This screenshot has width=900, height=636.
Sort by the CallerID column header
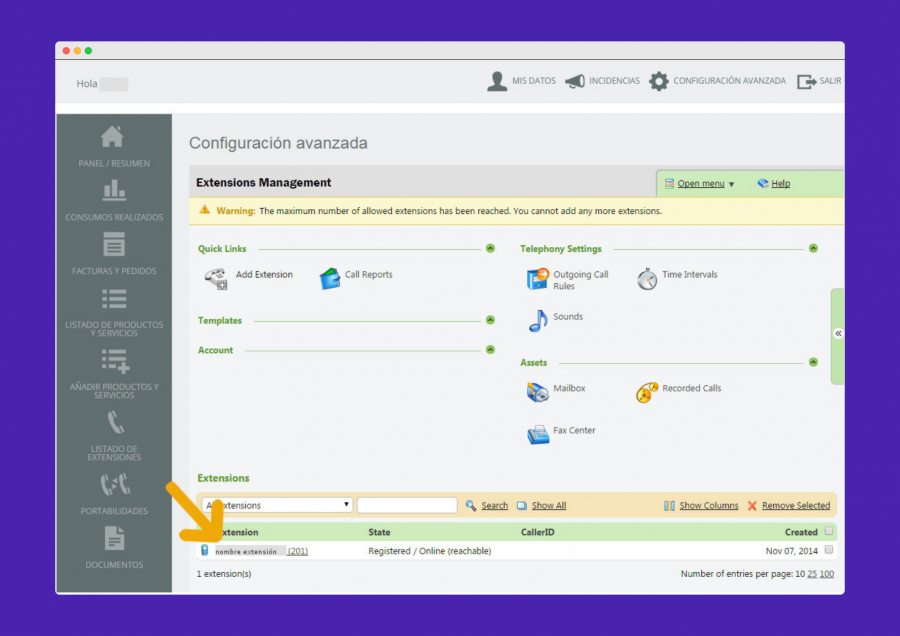(x=537, y=532)
